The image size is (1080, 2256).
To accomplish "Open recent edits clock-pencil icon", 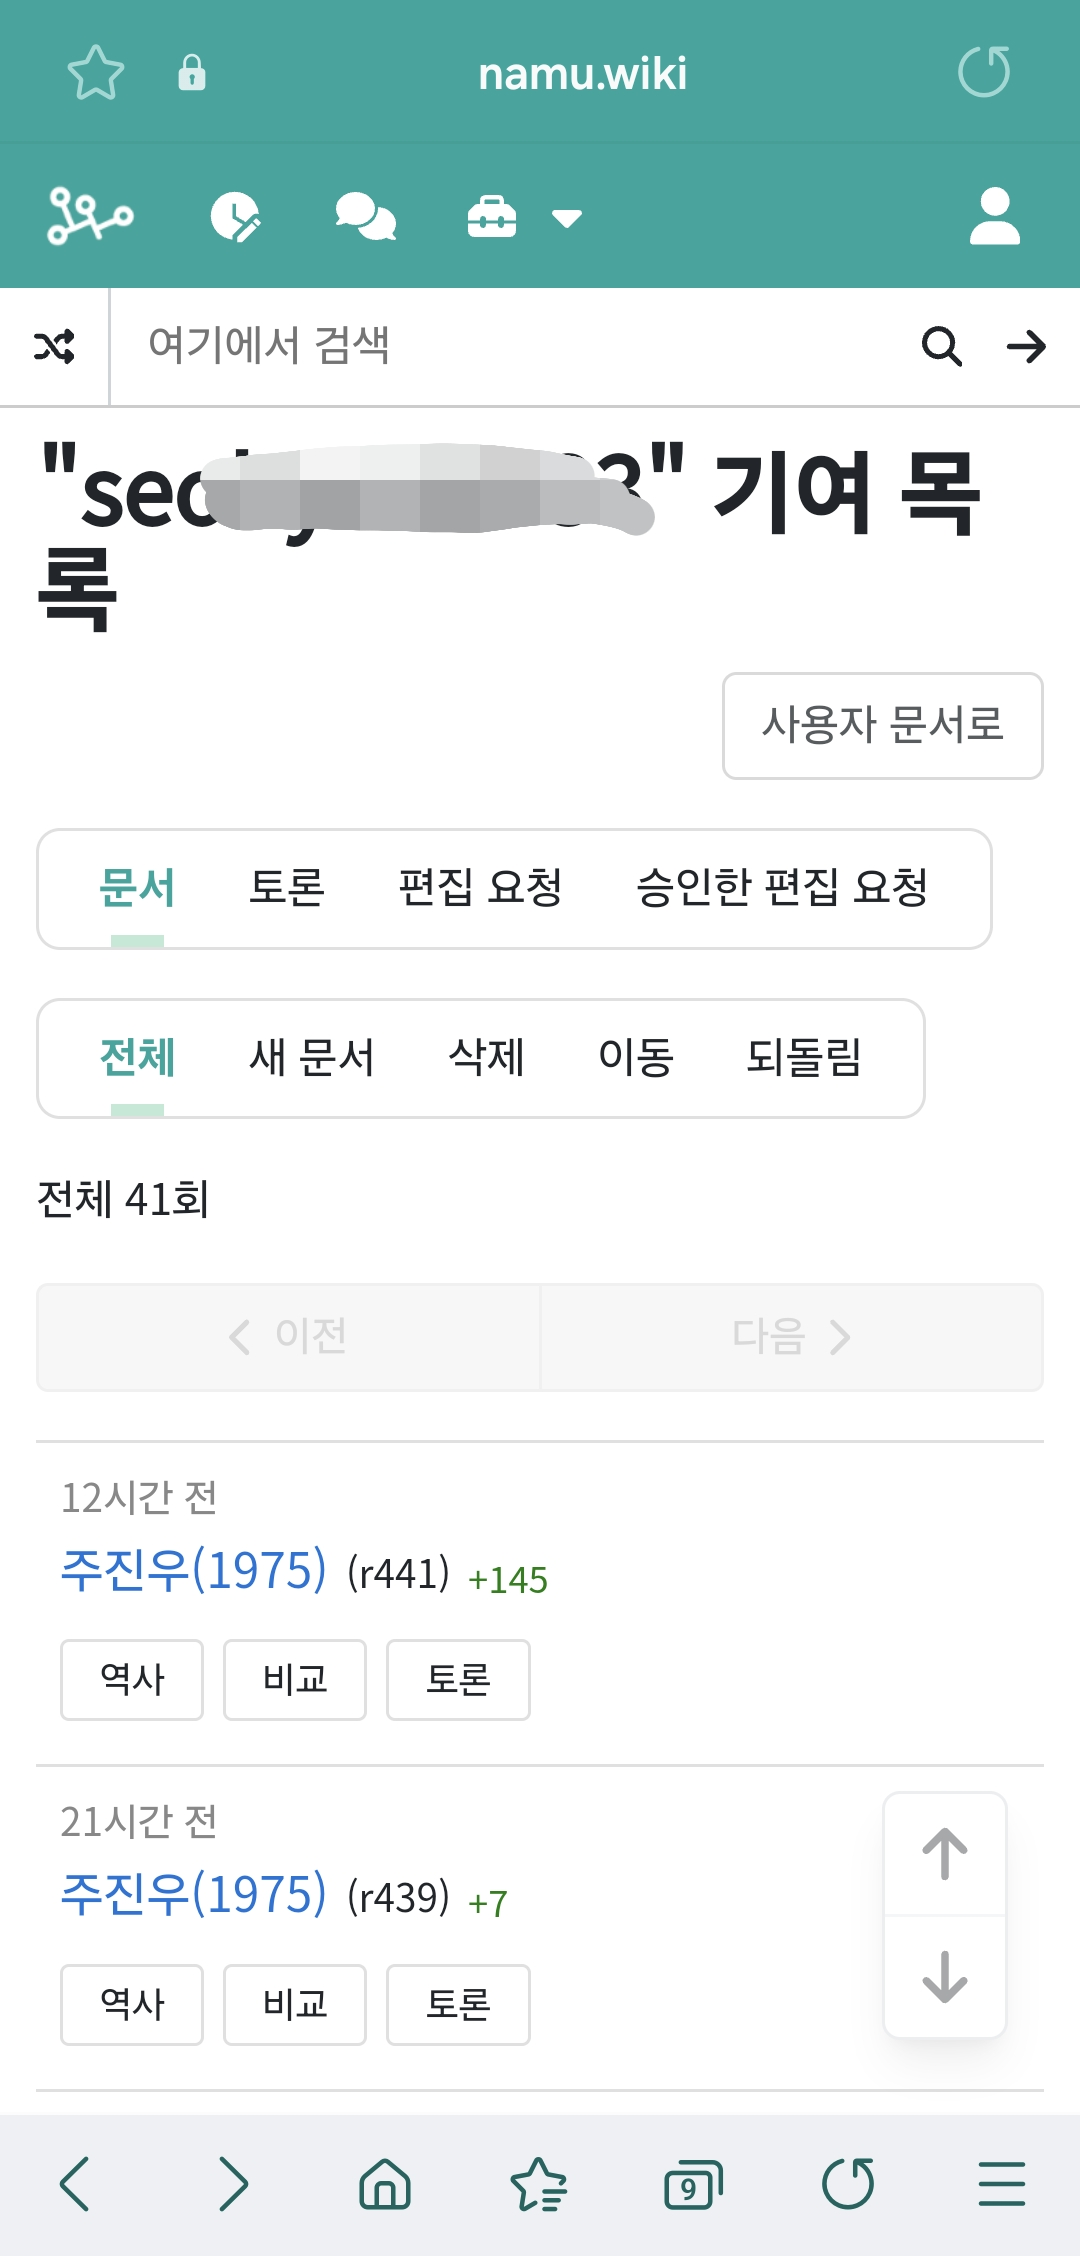I will tap(236, 216).
